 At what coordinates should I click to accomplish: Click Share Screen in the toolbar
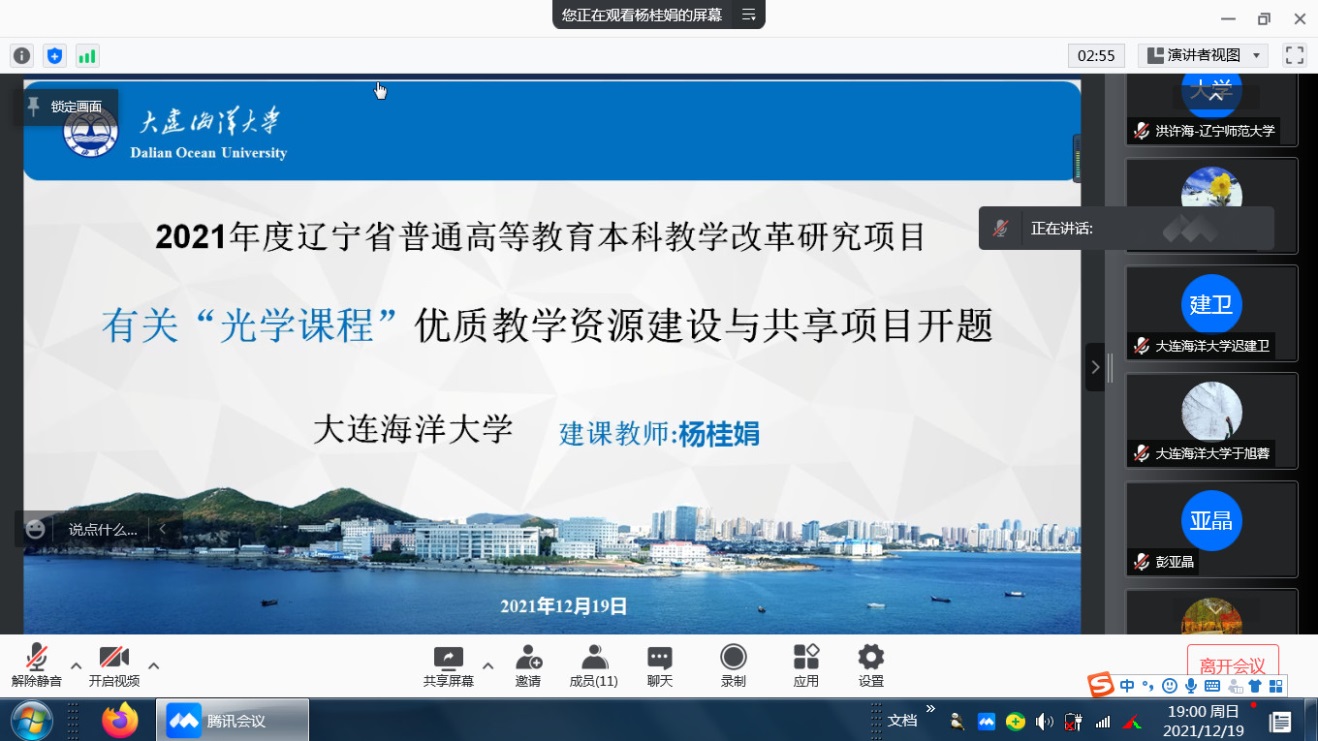448,666
